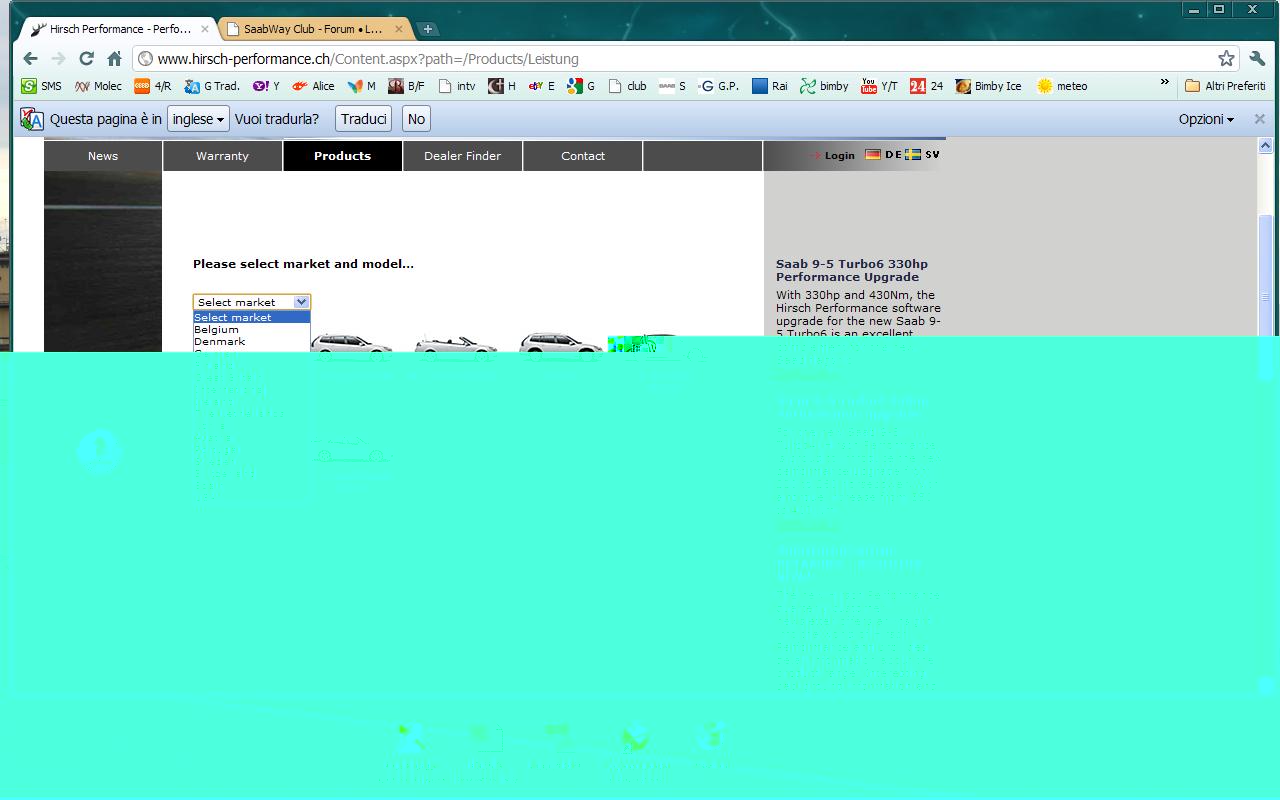Click the Traduci translate button

pos(363,119)
